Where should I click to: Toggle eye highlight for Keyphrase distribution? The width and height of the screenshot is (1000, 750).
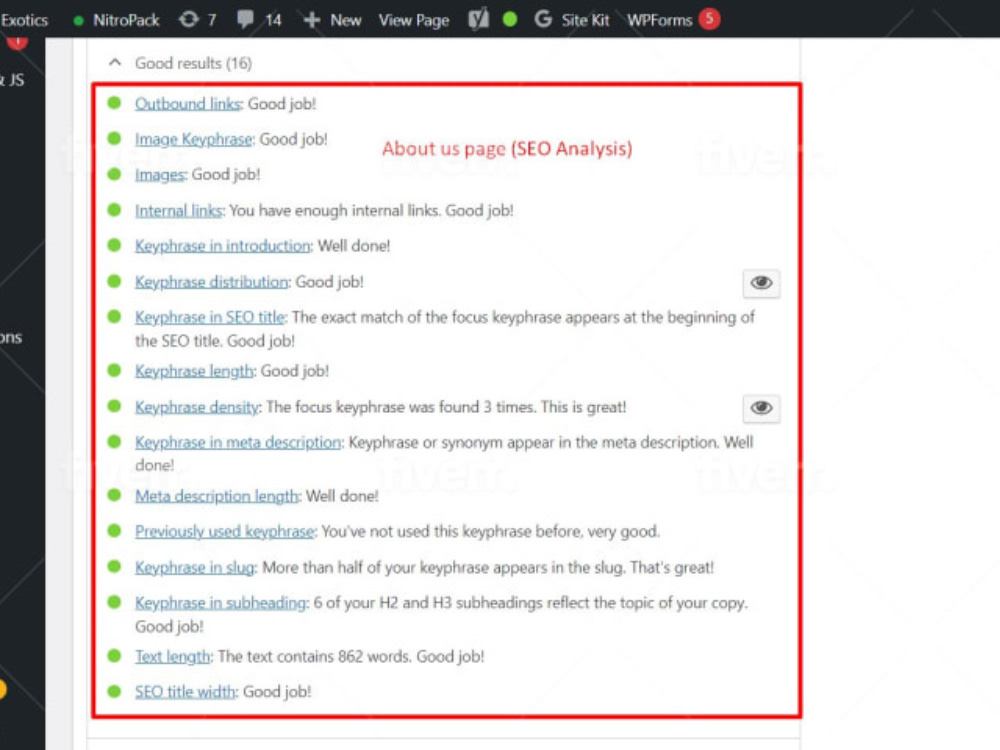[761, 283]
